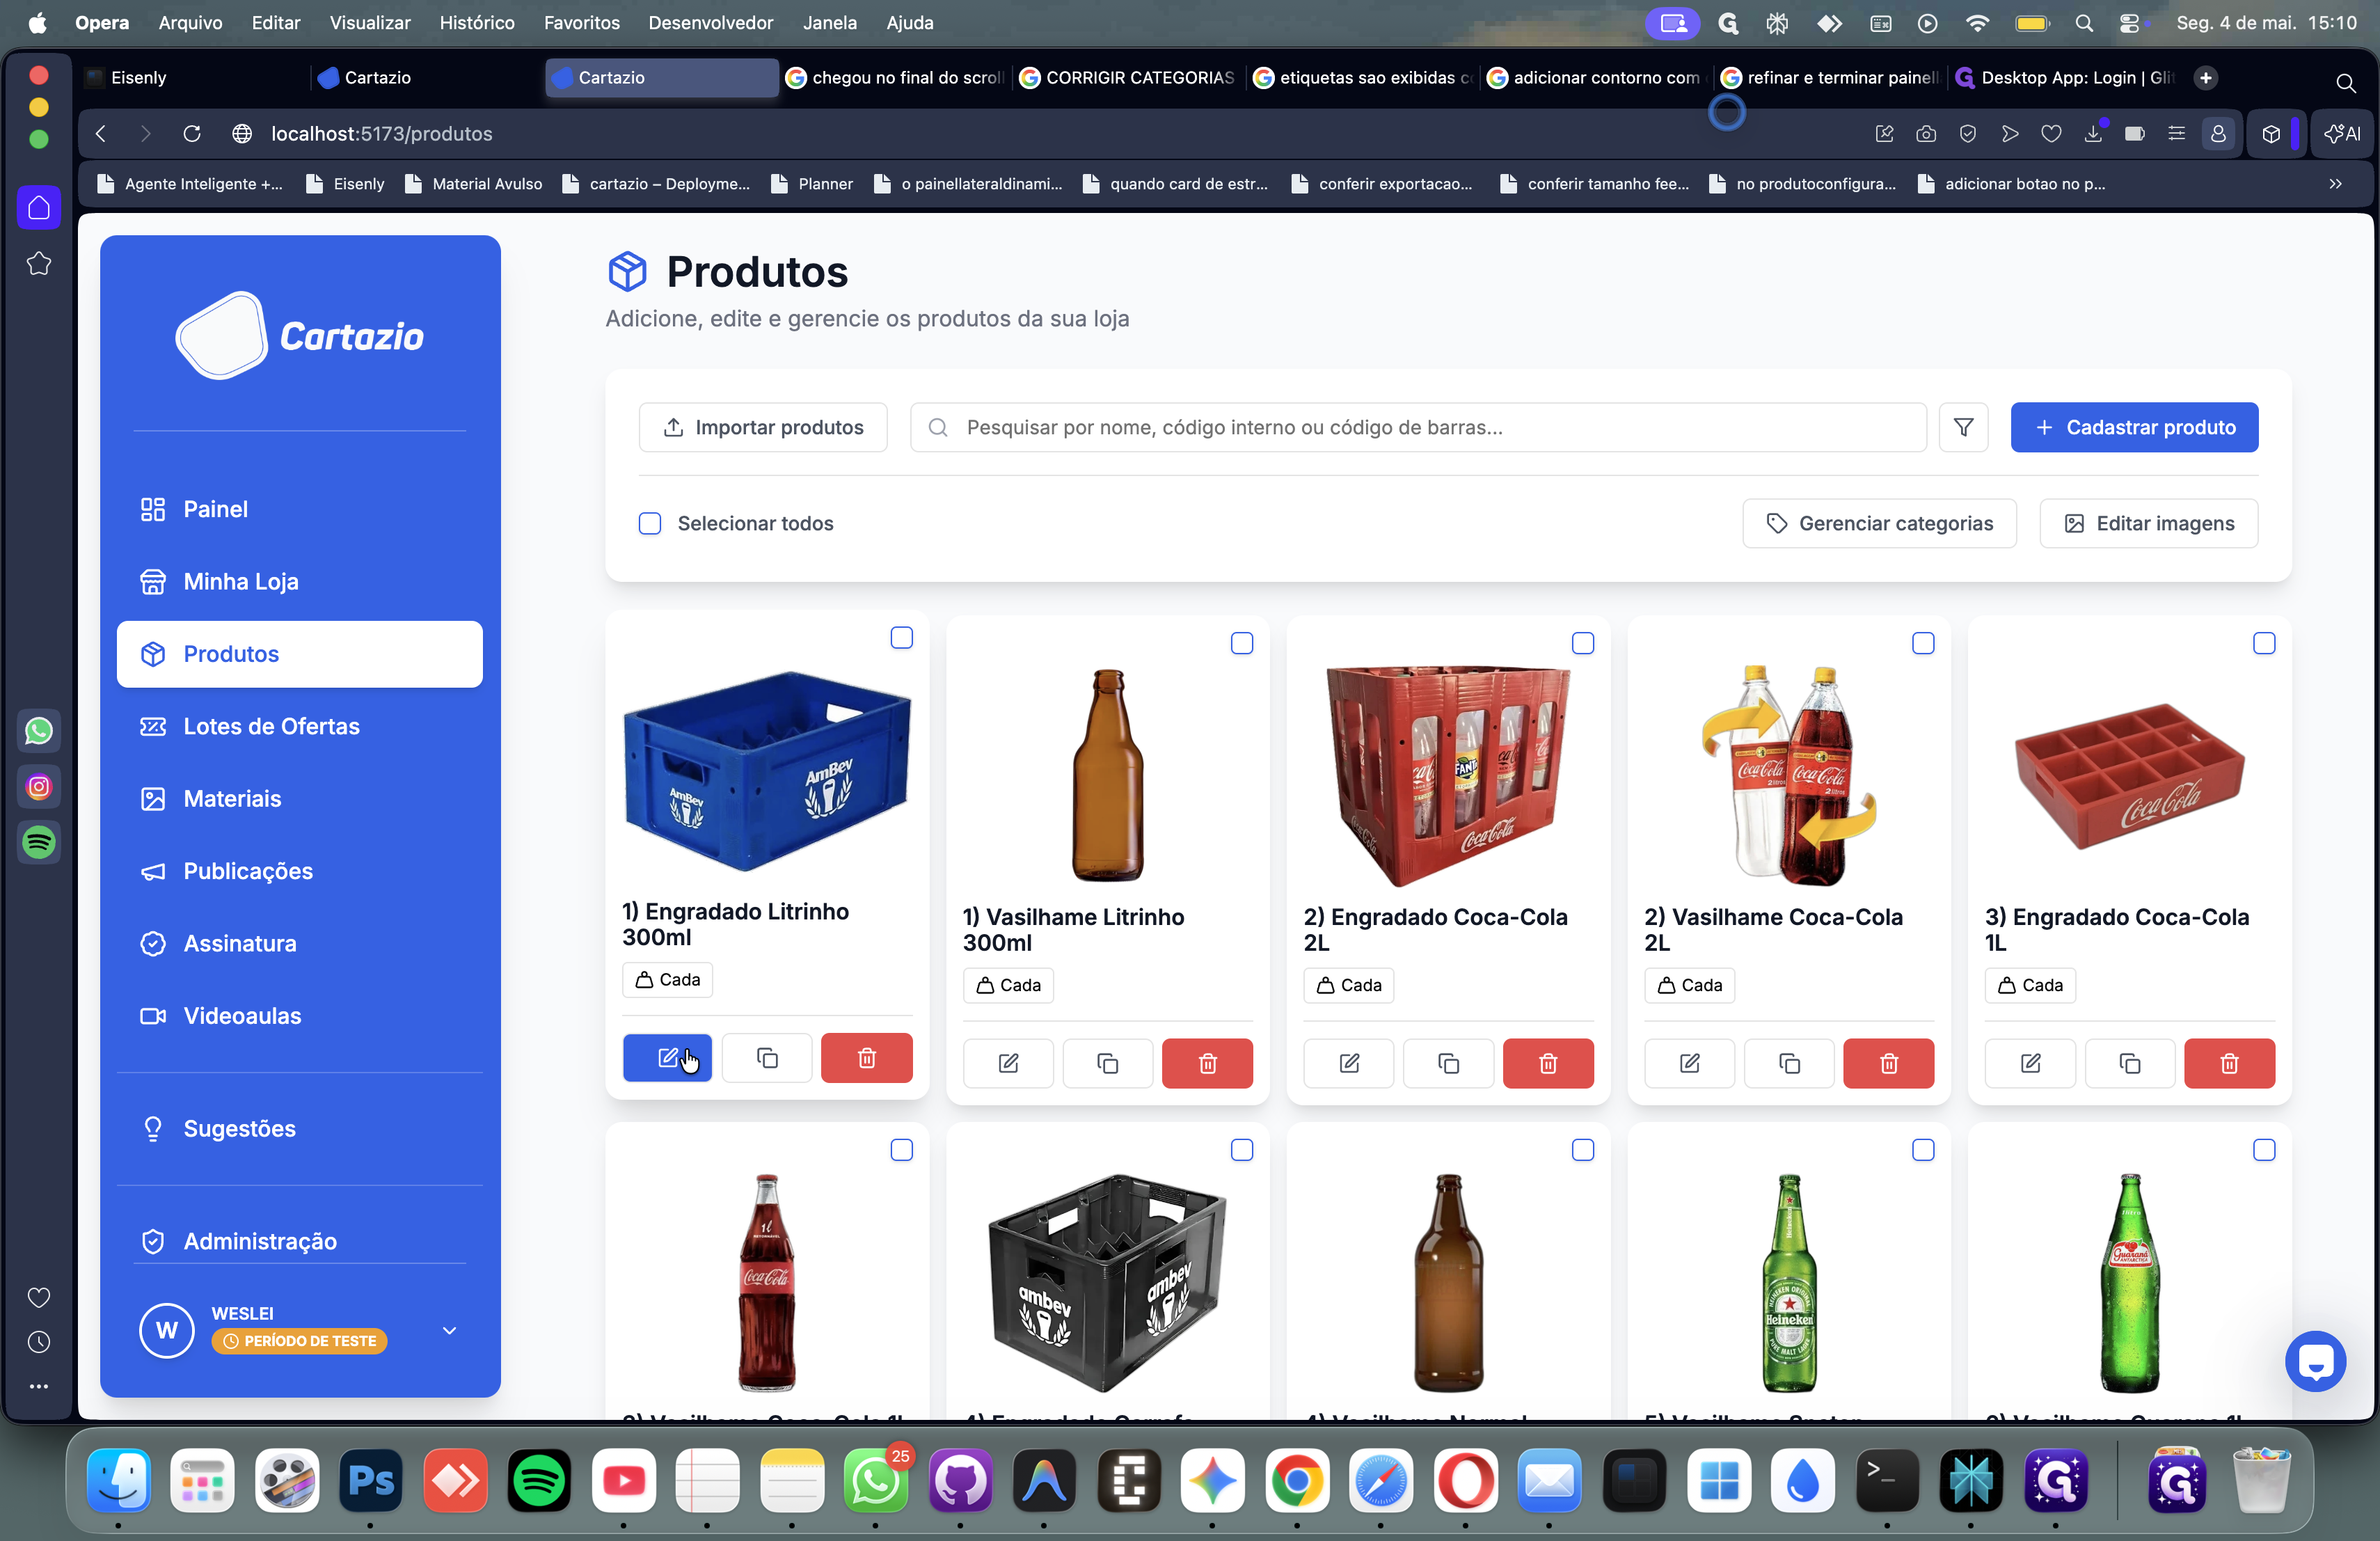Screen dimensions: 2380x1541
Task: Navigate to Materiais section
Action: 300,798
